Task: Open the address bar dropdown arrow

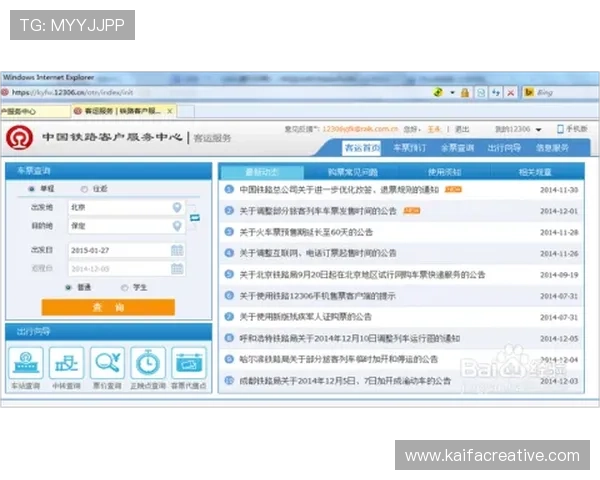Action: point(452,92)
